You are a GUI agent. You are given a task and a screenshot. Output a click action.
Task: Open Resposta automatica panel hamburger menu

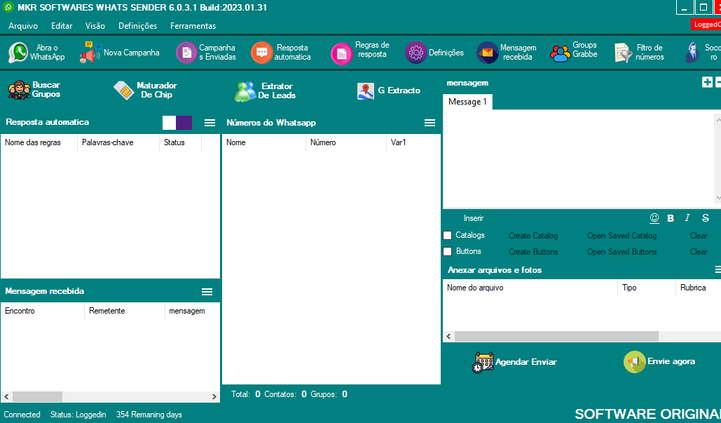210,123
